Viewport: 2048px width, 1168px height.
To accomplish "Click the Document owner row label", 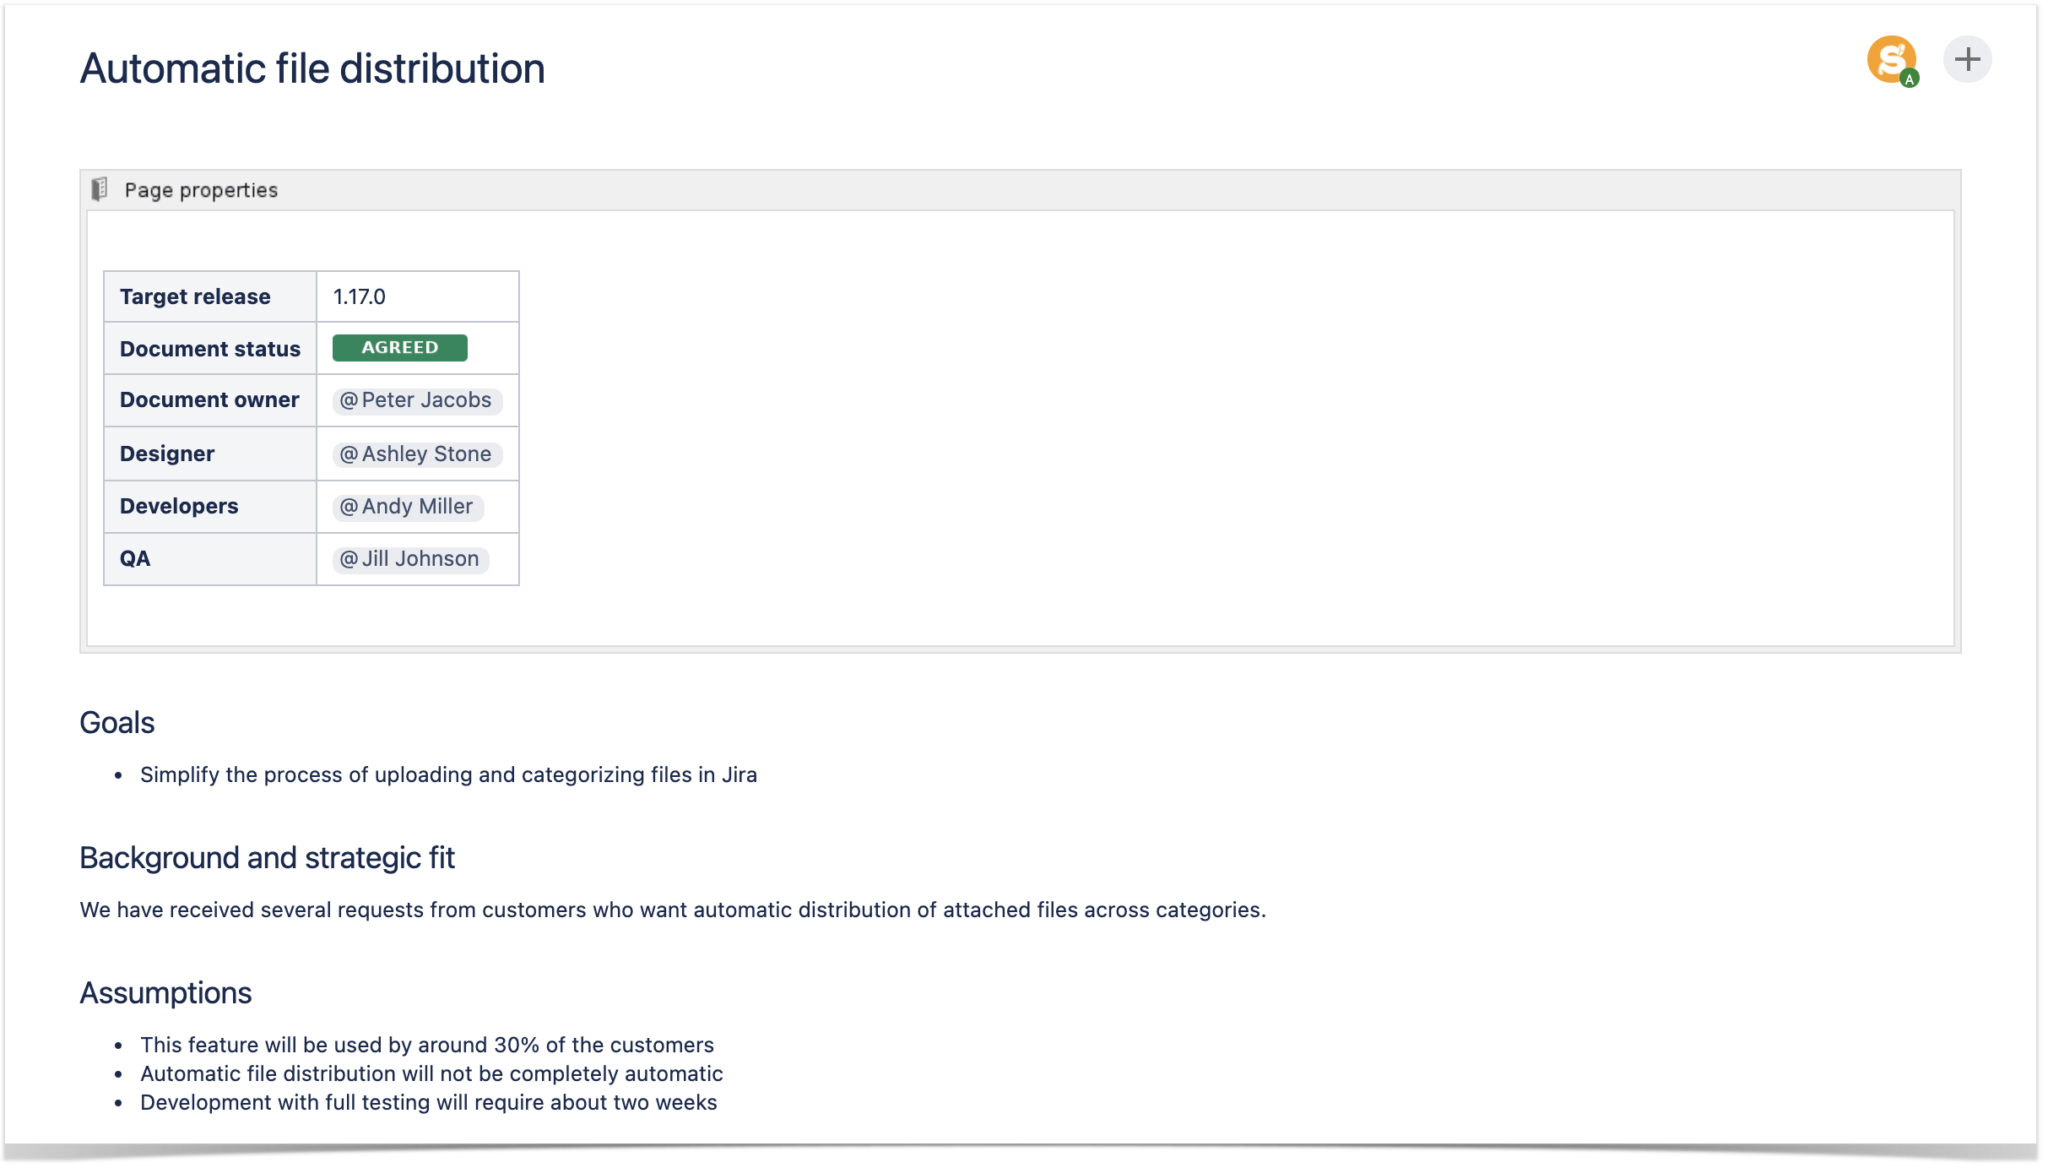I will (x=209, y=400).
